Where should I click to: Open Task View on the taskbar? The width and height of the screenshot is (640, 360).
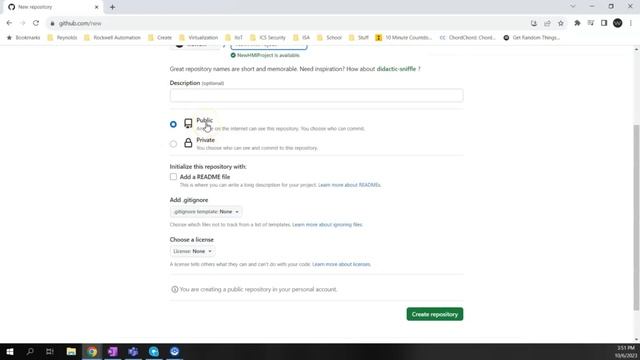[x=50, y=351]
